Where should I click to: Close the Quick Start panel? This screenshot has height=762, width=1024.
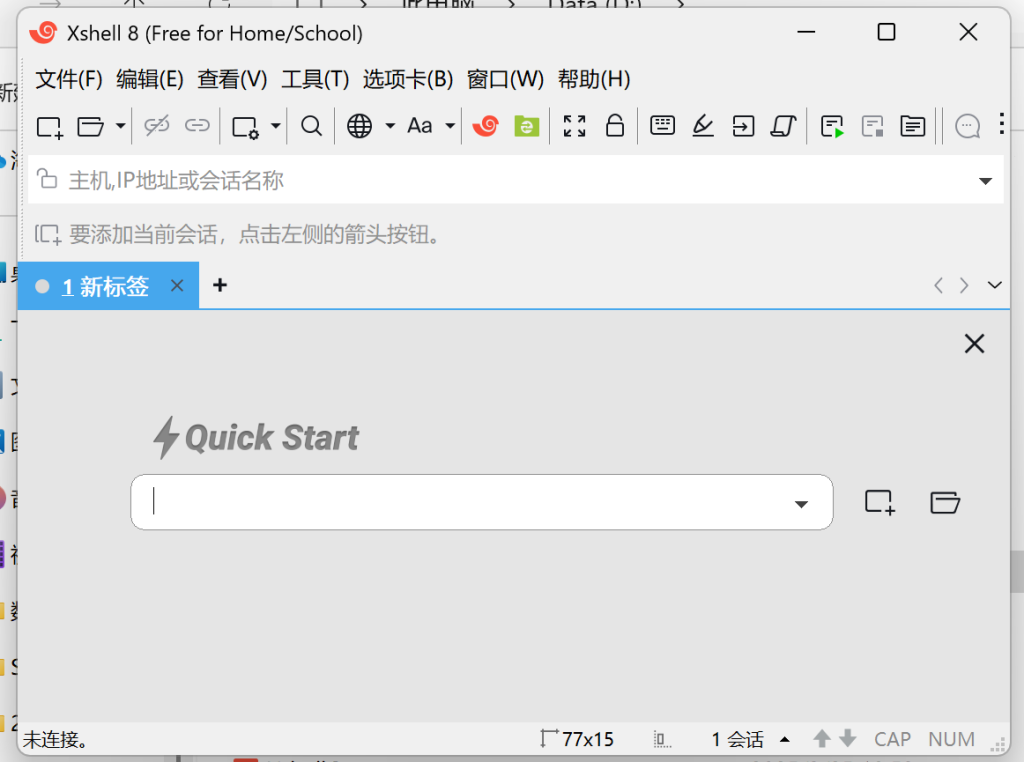[x=974, y=343]
